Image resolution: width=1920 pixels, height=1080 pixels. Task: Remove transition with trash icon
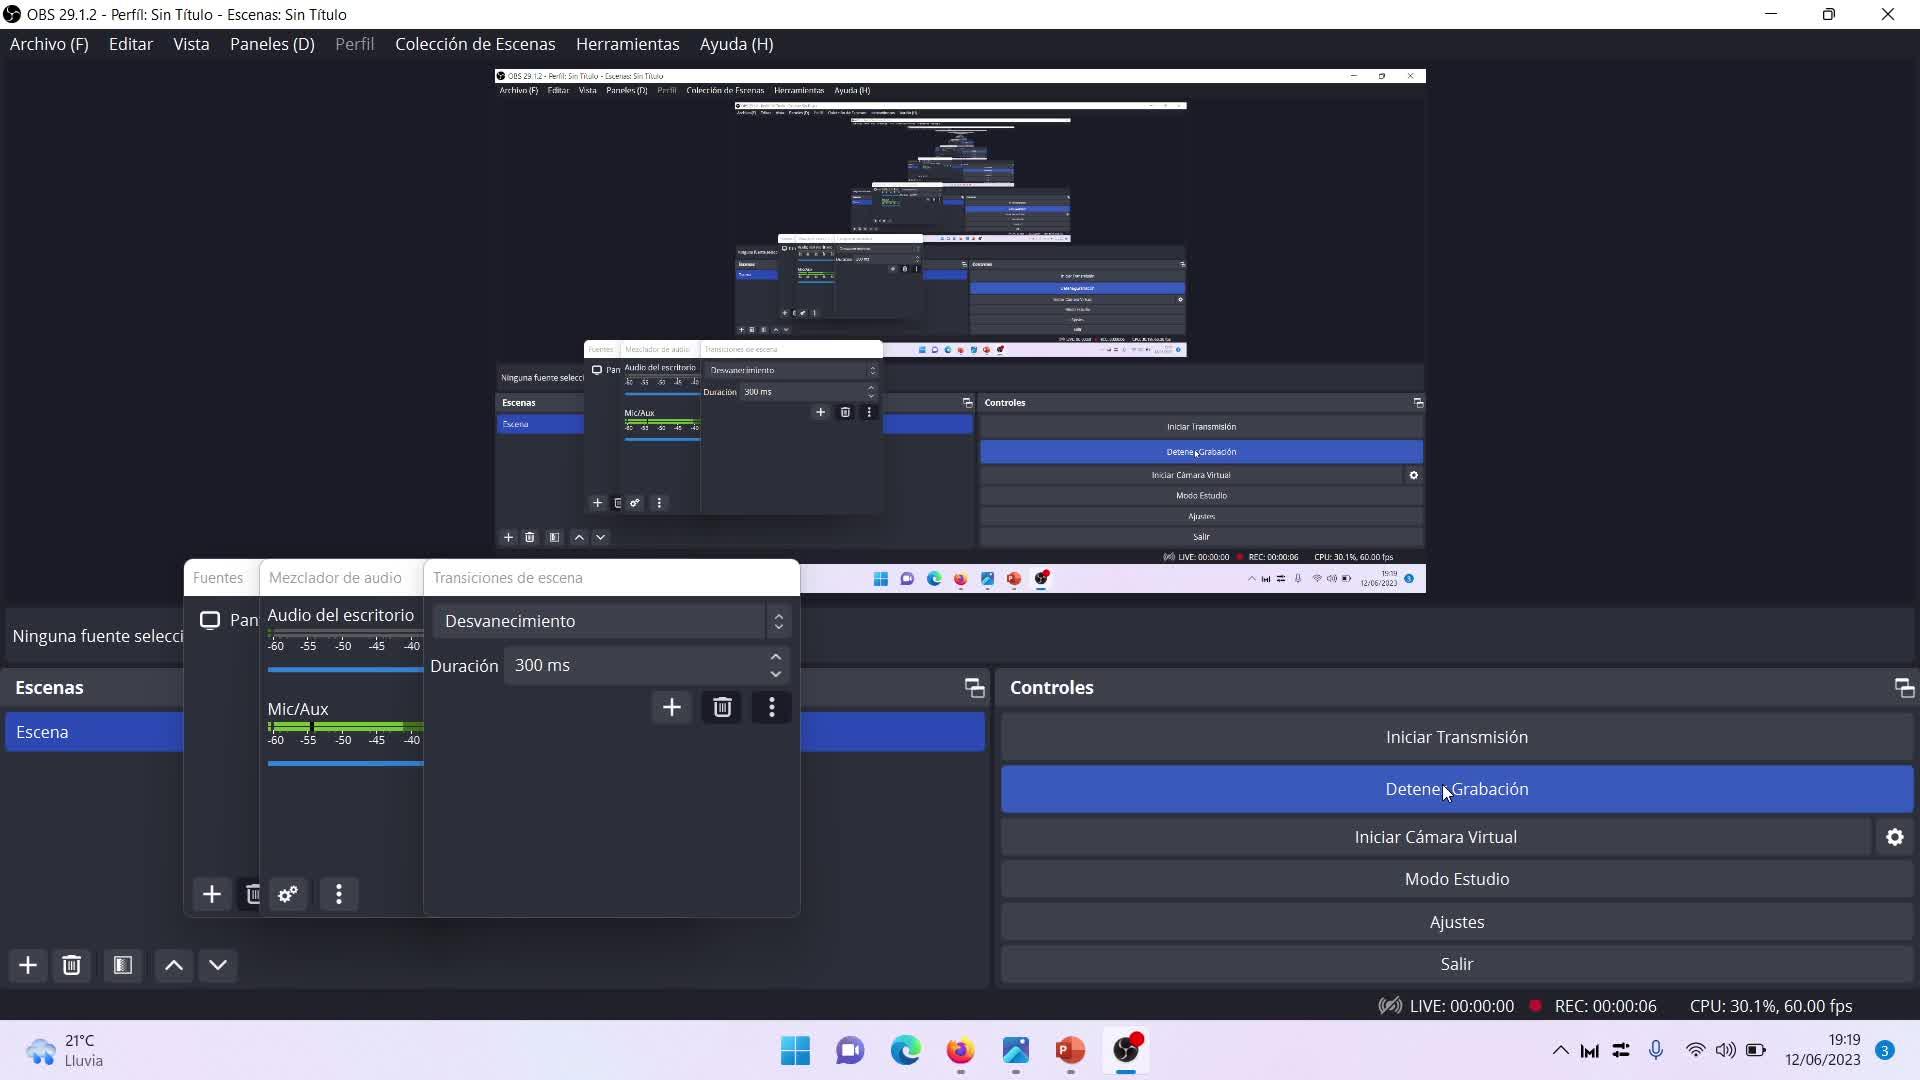click(722, 708)
